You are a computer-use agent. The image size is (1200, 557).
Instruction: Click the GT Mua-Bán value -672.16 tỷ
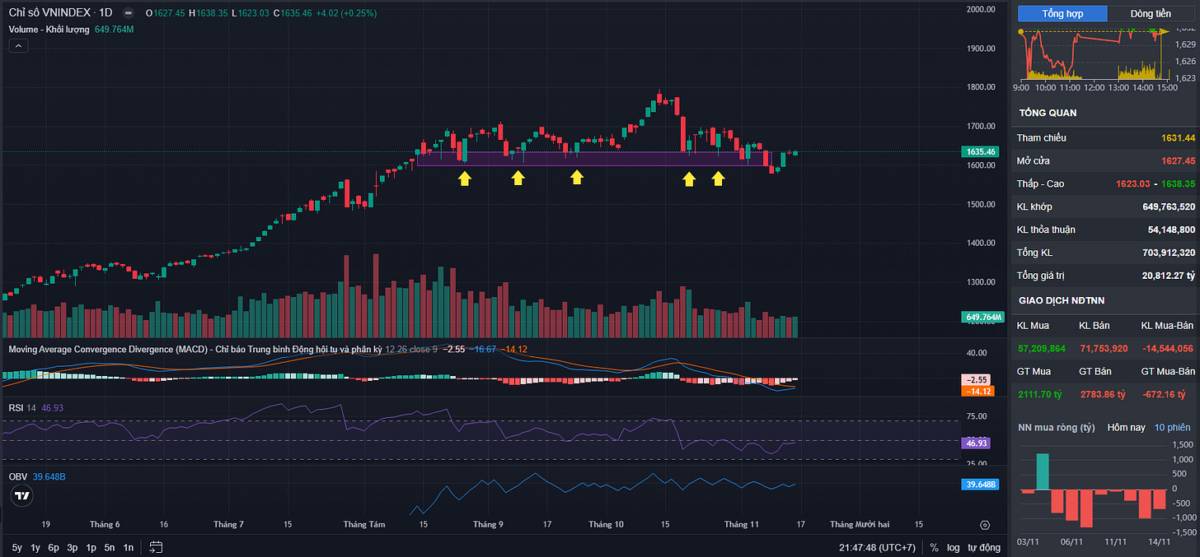tap(1168, 394)
